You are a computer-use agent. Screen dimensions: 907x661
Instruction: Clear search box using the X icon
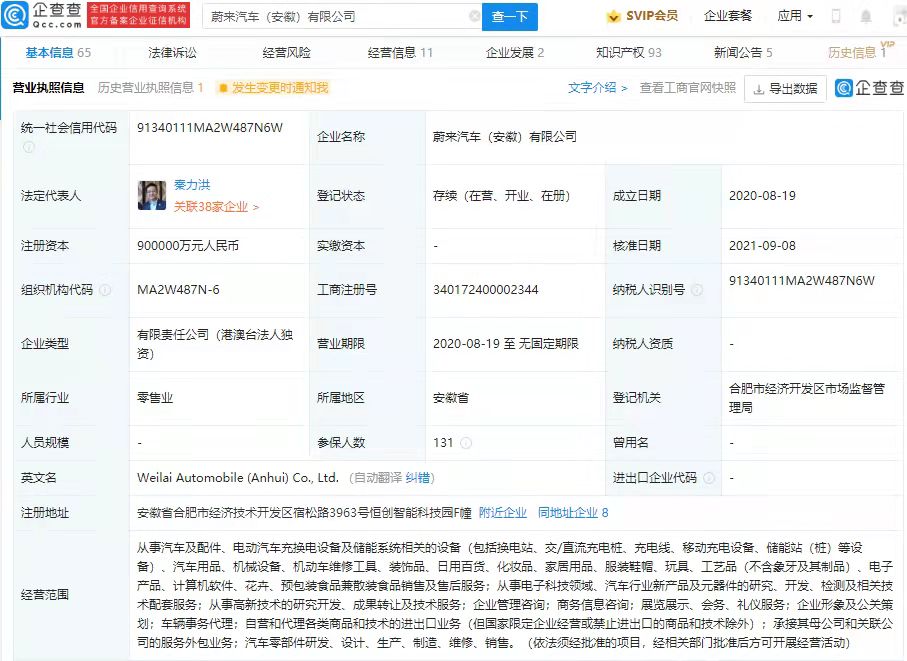point(477,16)
